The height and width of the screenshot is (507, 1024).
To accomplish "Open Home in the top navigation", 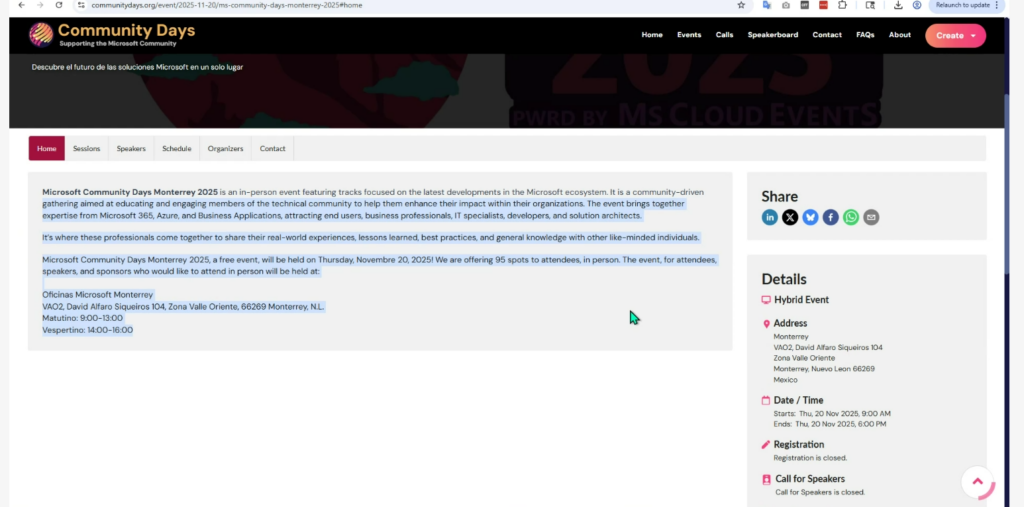I will (x=652, y=35).
